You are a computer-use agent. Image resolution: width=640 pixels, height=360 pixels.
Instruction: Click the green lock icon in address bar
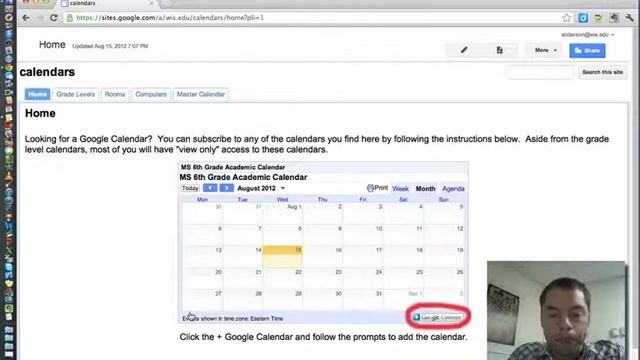click(x=70, y=18)
